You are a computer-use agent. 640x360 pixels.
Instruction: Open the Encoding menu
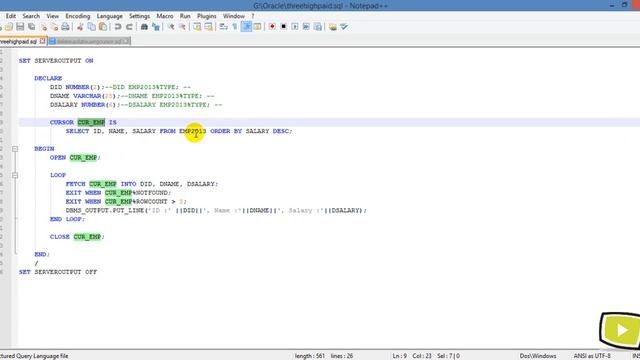click(x=78, y=16)
